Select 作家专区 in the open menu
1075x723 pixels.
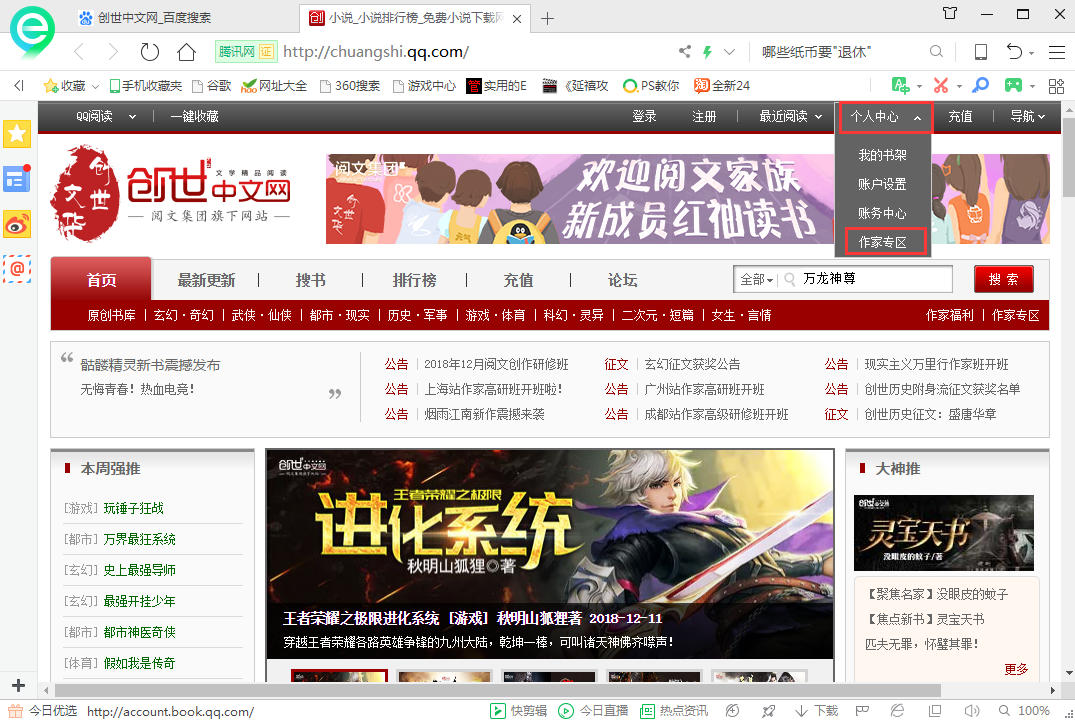point(884,241)
